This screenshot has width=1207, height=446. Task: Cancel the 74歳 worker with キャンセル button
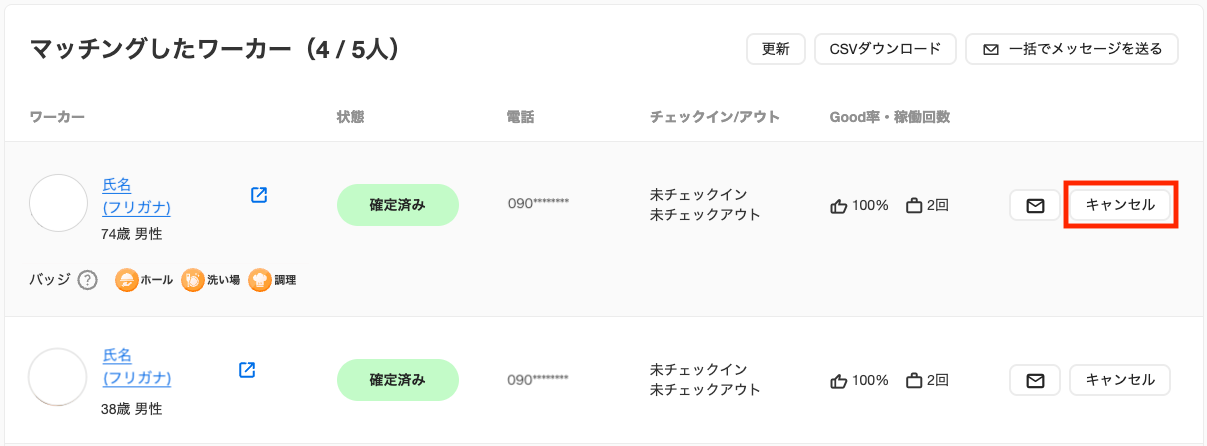(1120, 205)
